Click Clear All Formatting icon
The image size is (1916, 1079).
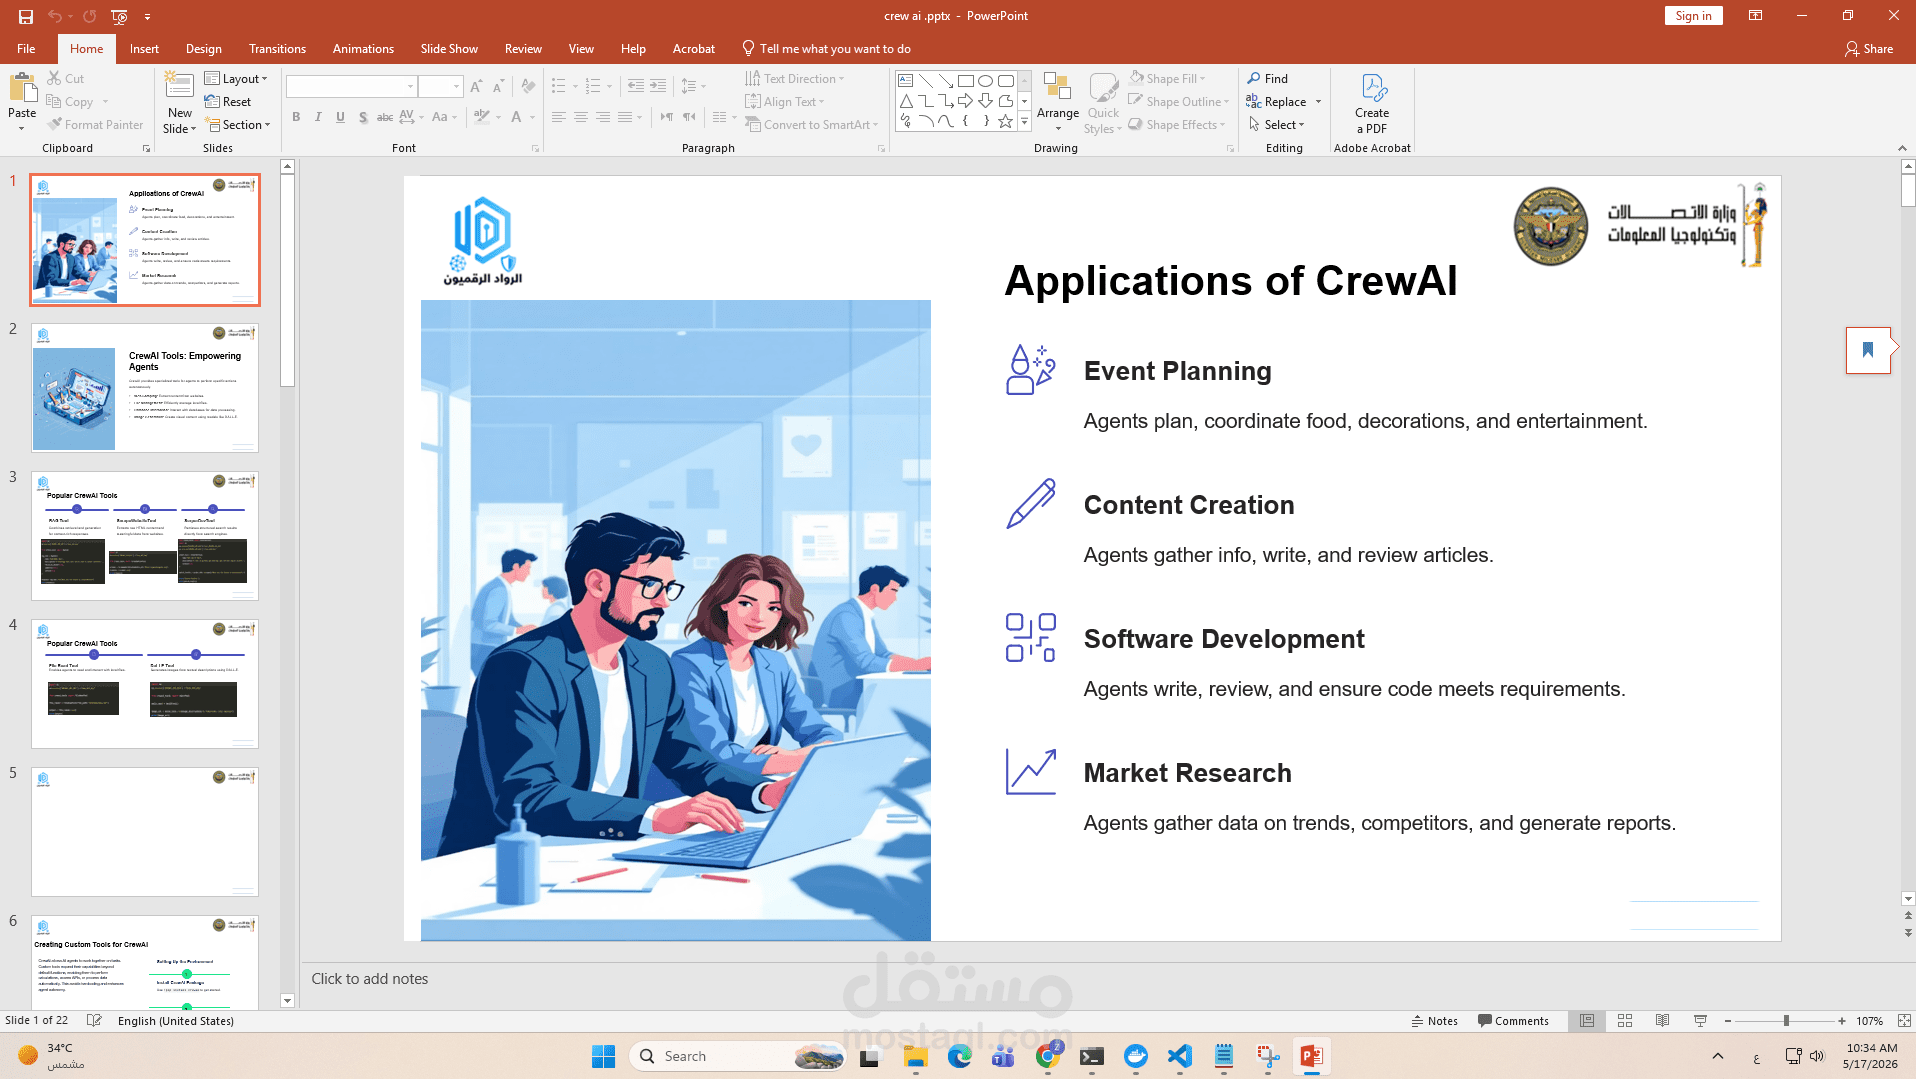(528, 87)
